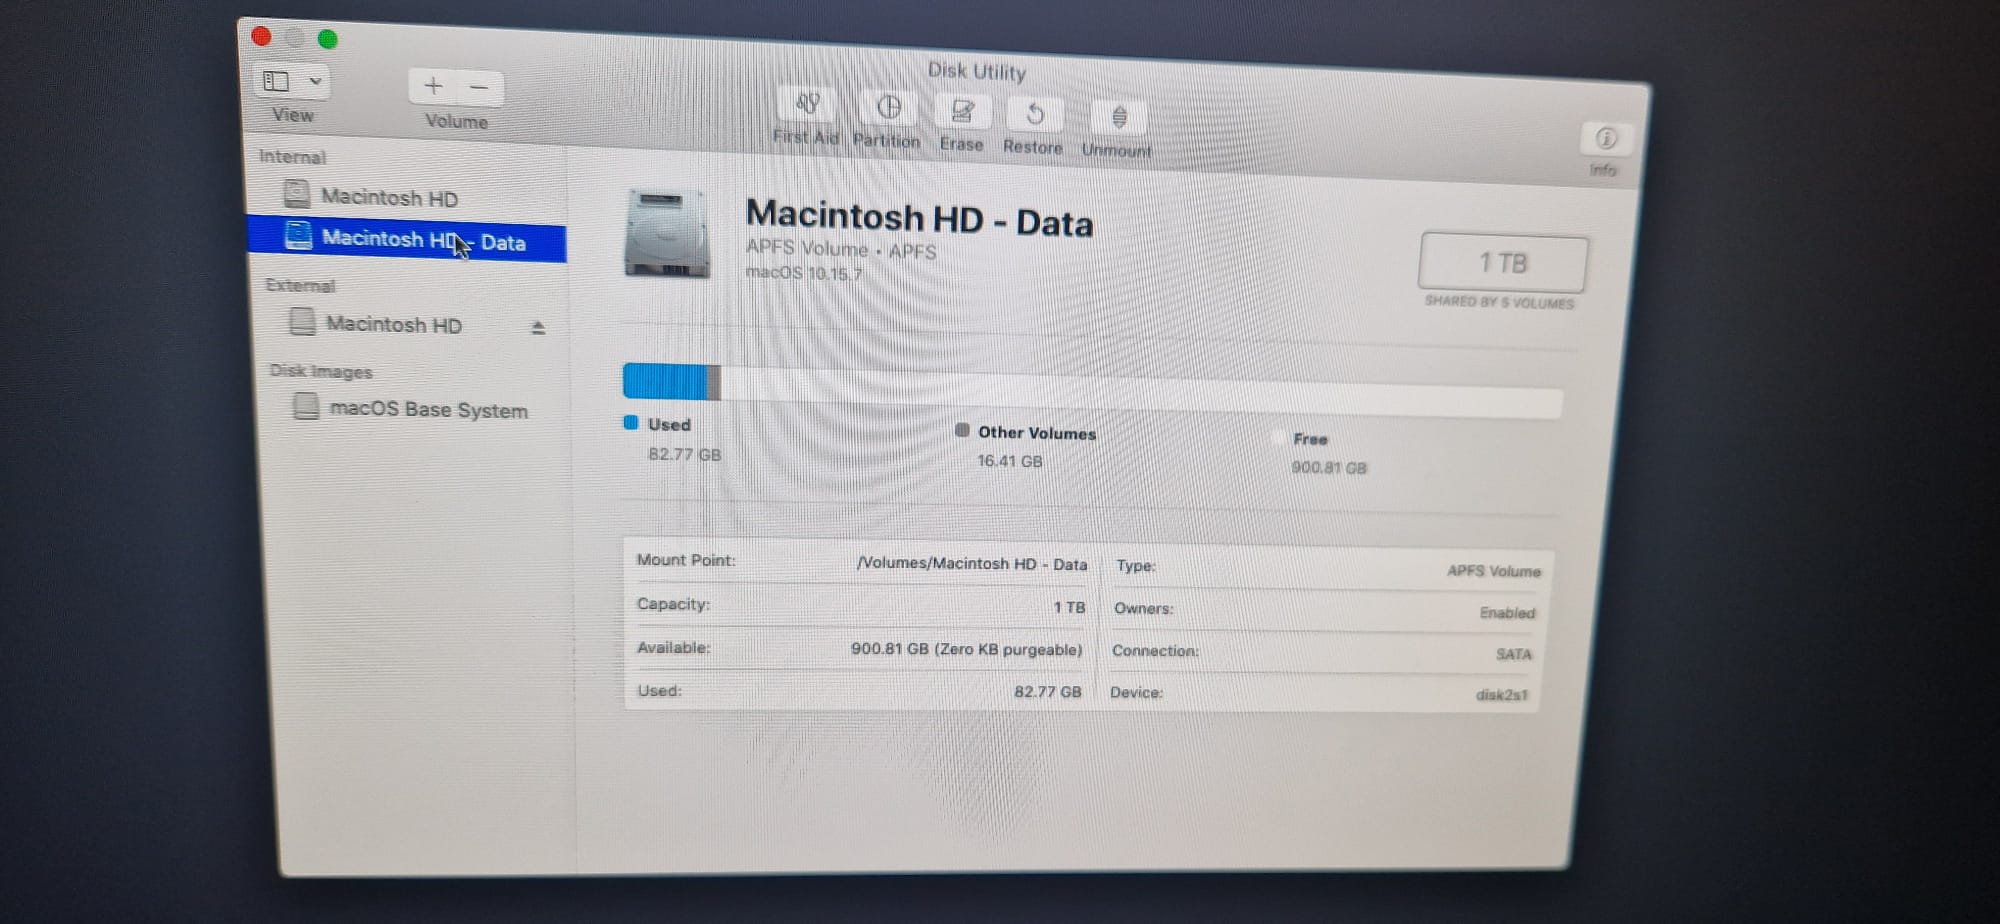Click the blue Used legend swatch
2000x924 pixels.
click(x=631, y=422)
